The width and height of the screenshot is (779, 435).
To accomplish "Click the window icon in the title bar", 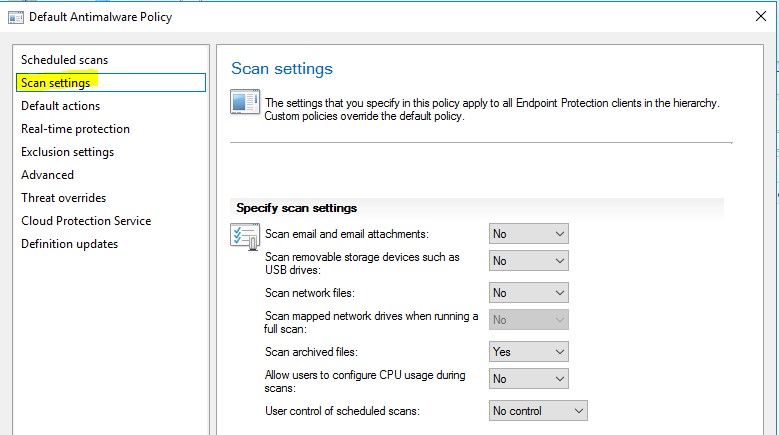I will tap(15, 16).
